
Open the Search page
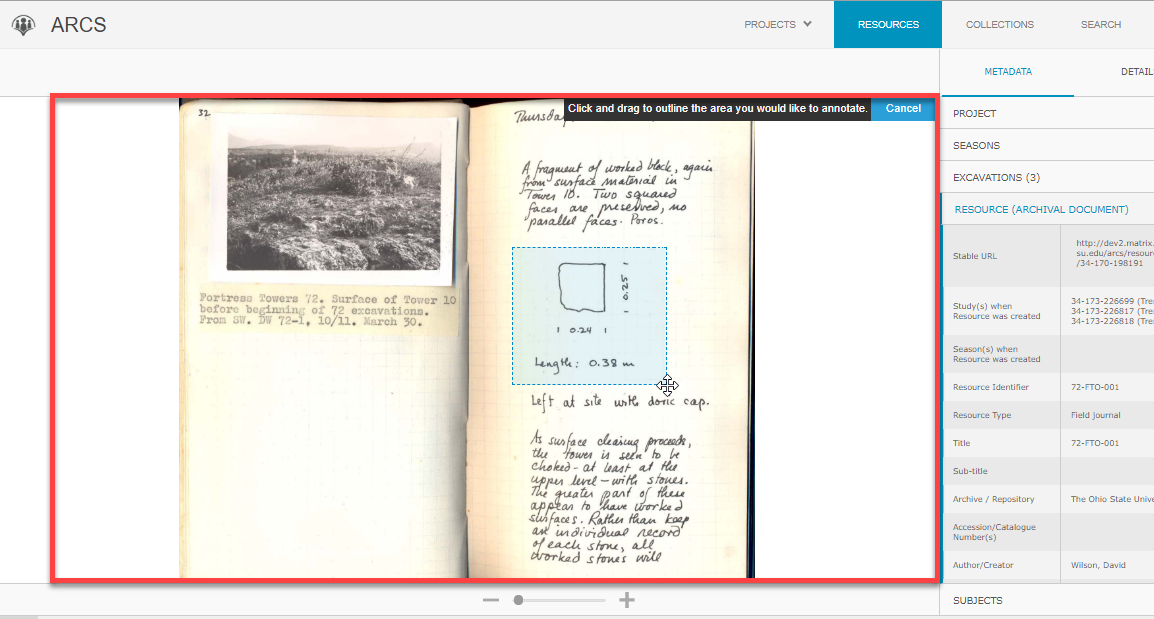tap(1100, 24)
